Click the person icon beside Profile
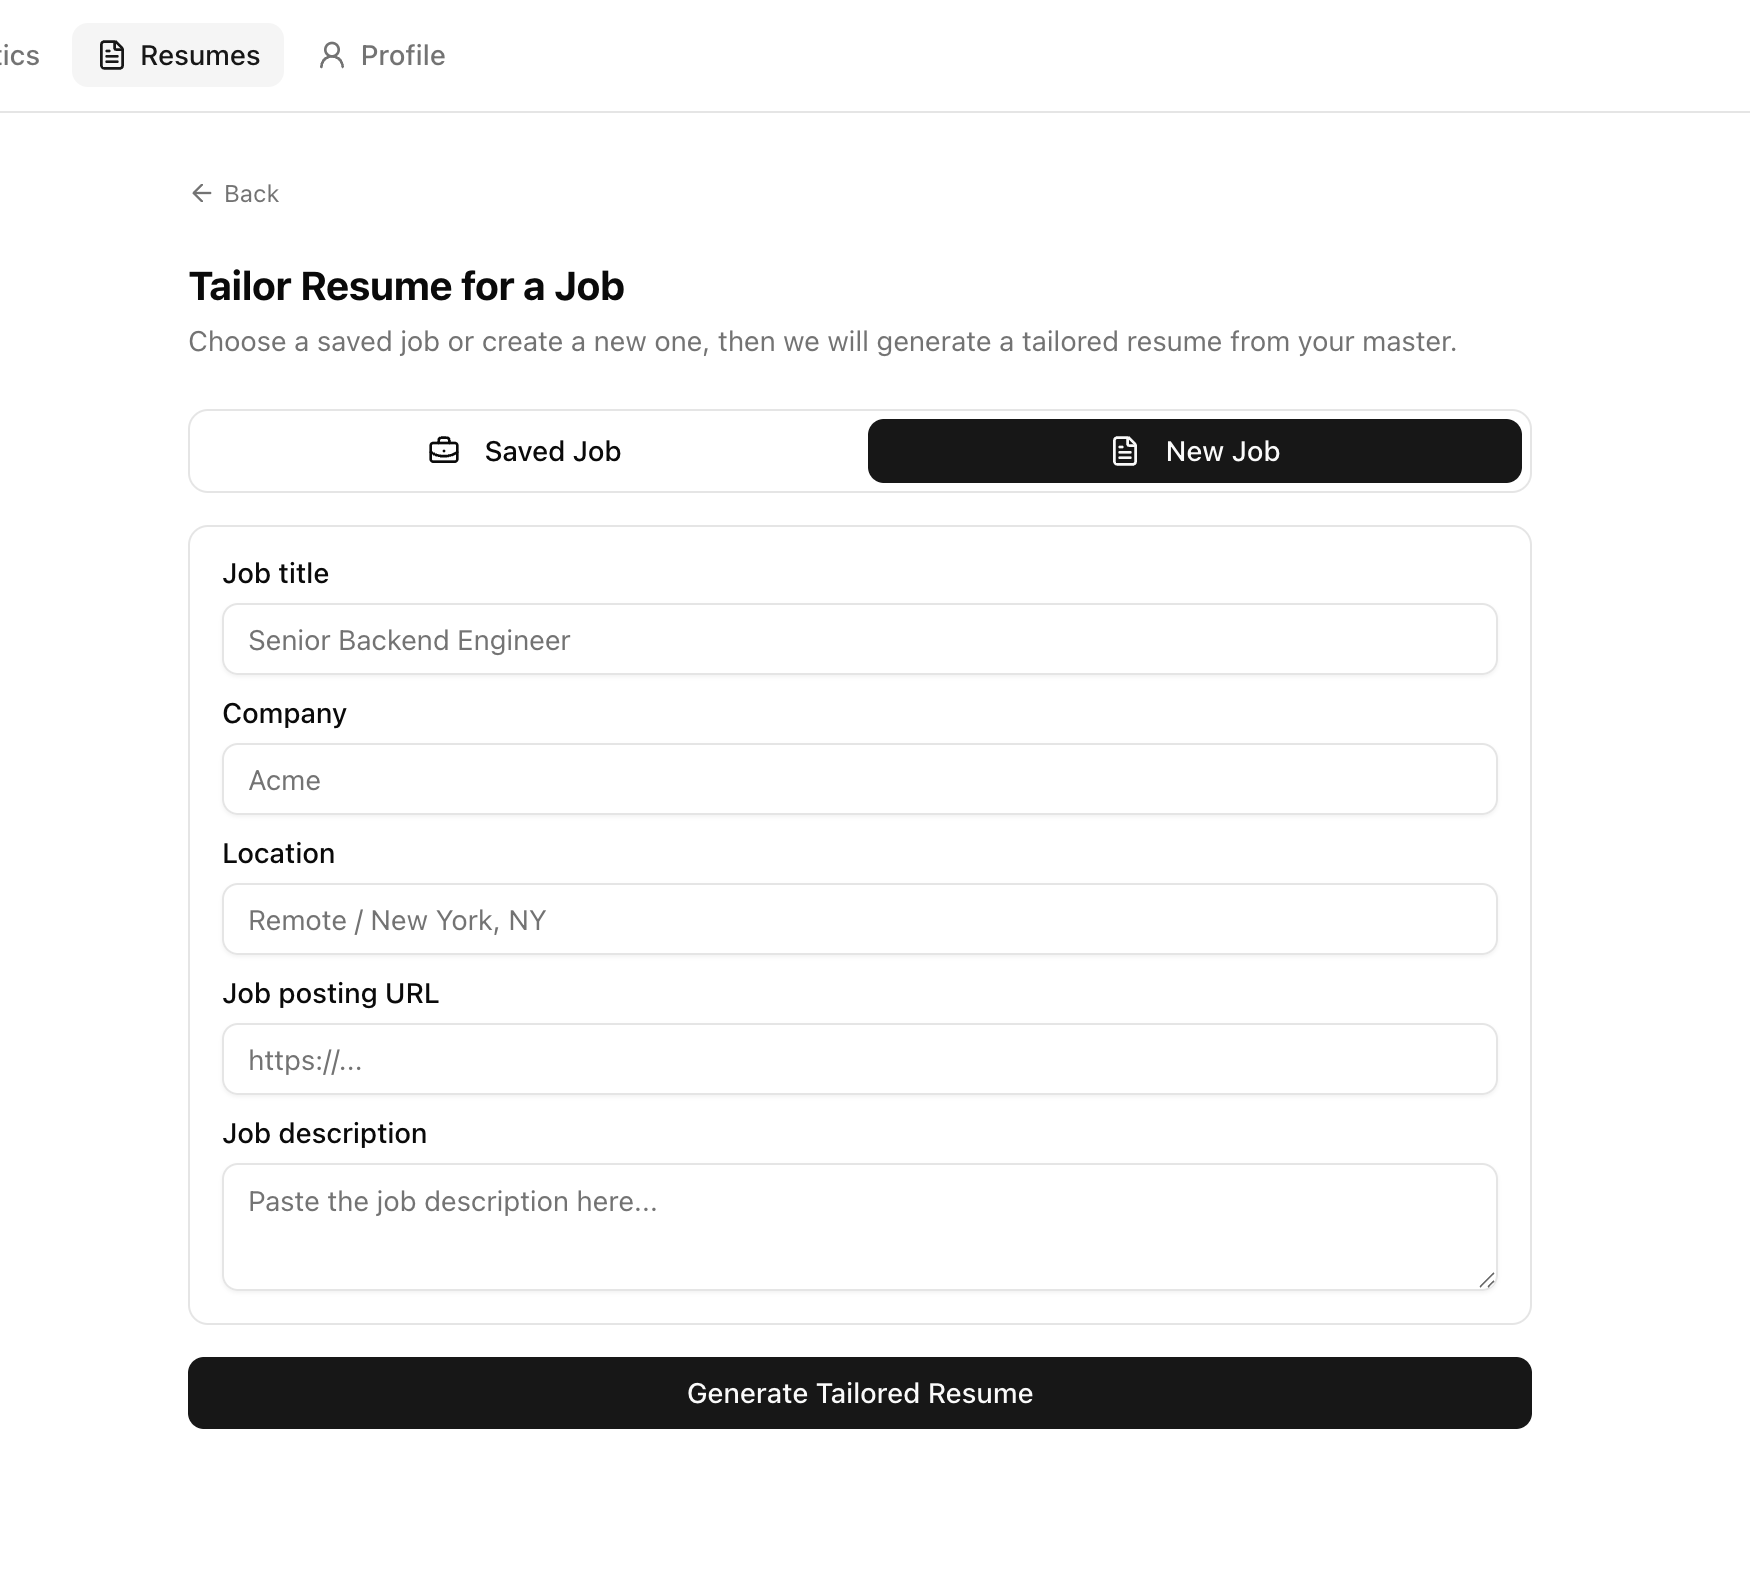Viewport: 1750px width, 1592px height. click(x=332, y=55)
